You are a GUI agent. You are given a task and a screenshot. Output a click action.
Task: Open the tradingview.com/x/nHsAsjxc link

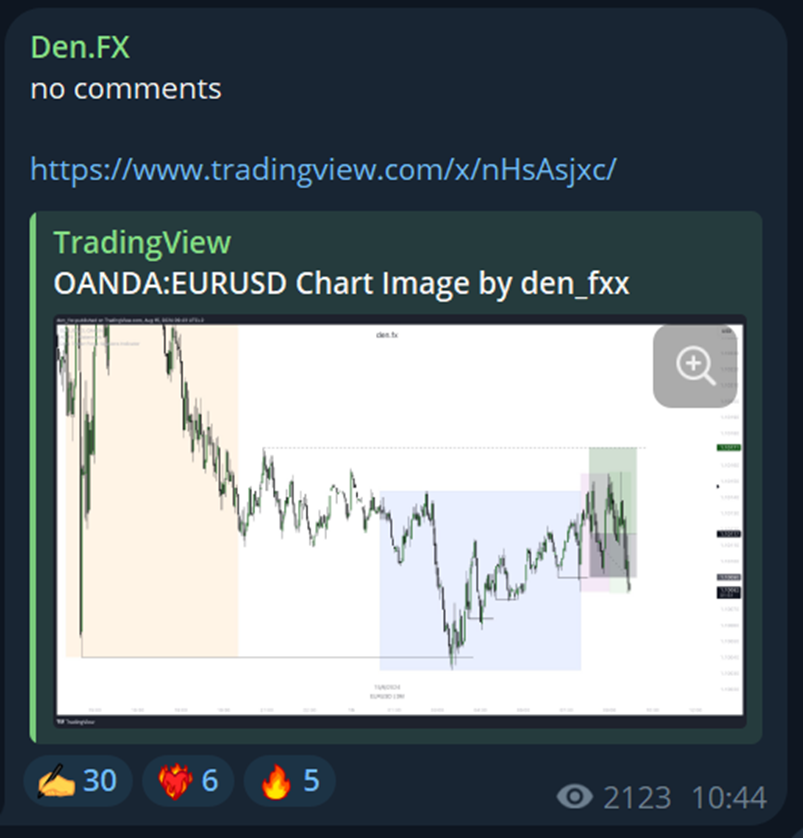coord(323,170)
